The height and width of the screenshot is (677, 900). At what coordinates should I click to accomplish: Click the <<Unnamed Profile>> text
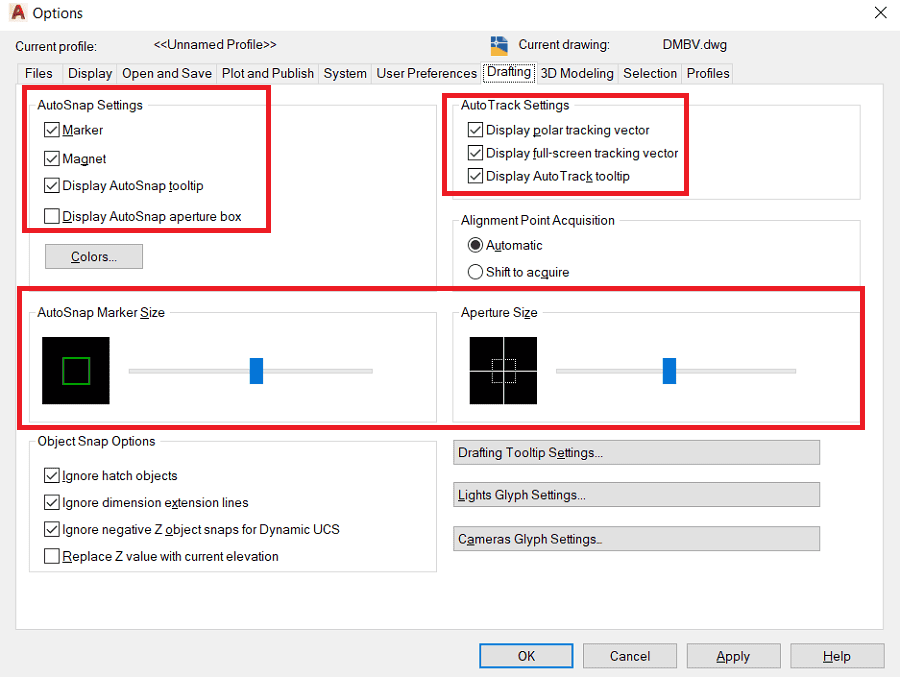[215, 45]
